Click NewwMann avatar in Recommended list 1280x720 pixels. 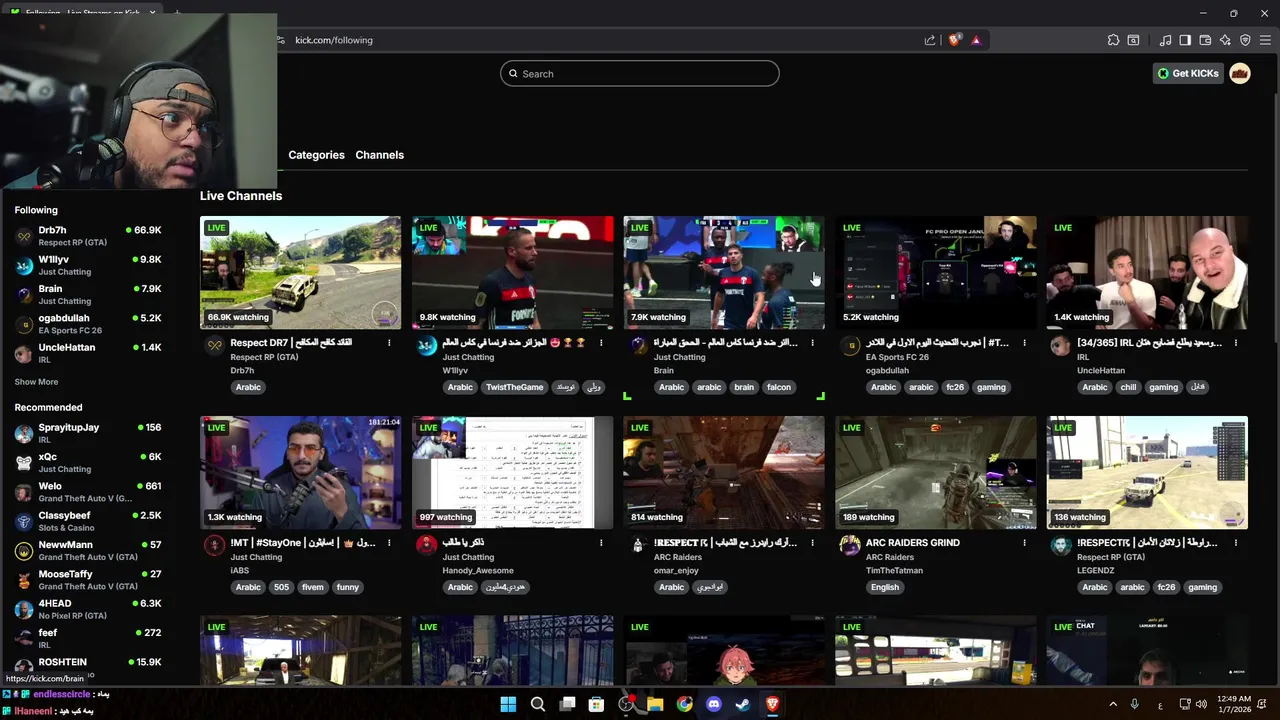click(x=24, y=551)
